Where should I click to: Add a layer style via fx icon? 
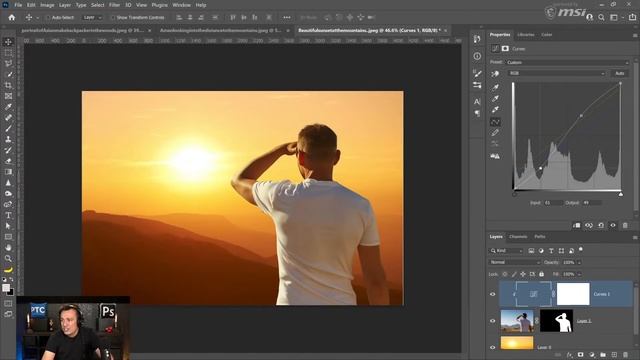[570, 355]
